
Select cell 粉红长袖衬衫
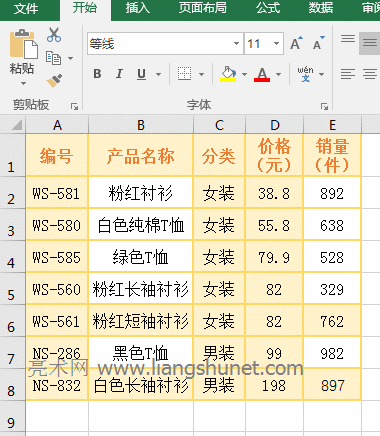141,289
